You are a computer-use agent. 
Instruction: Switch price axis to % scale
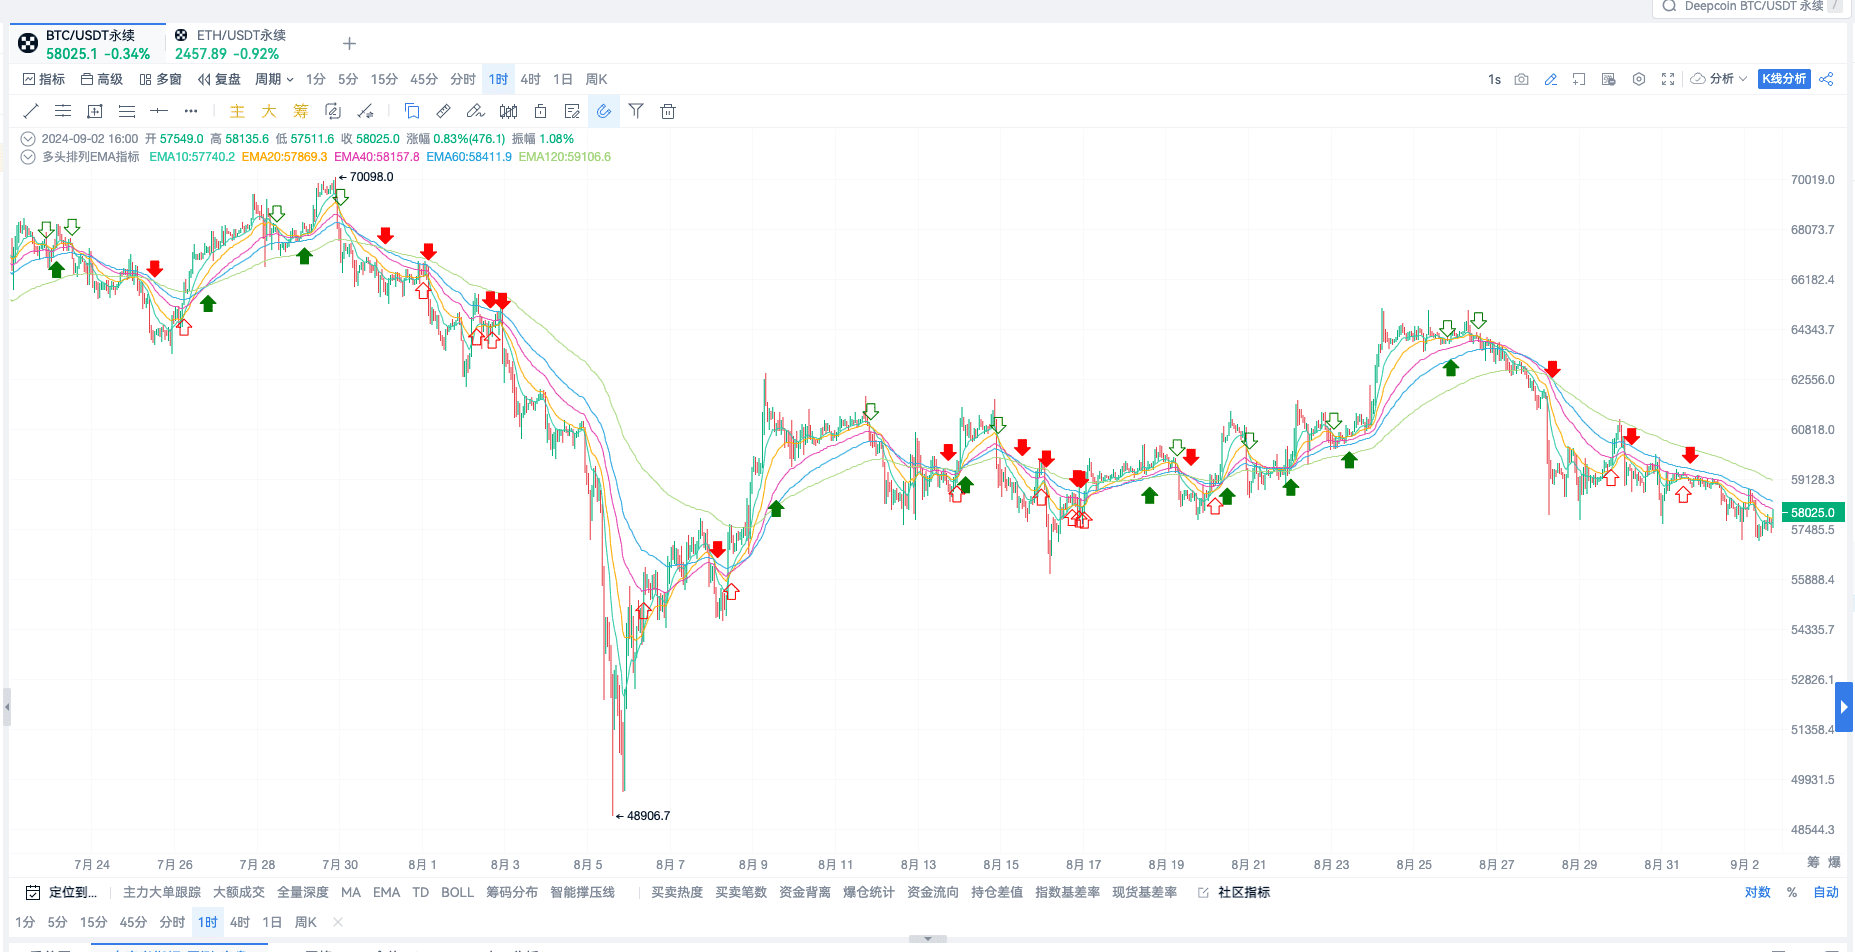click(x=1792, y=892)
